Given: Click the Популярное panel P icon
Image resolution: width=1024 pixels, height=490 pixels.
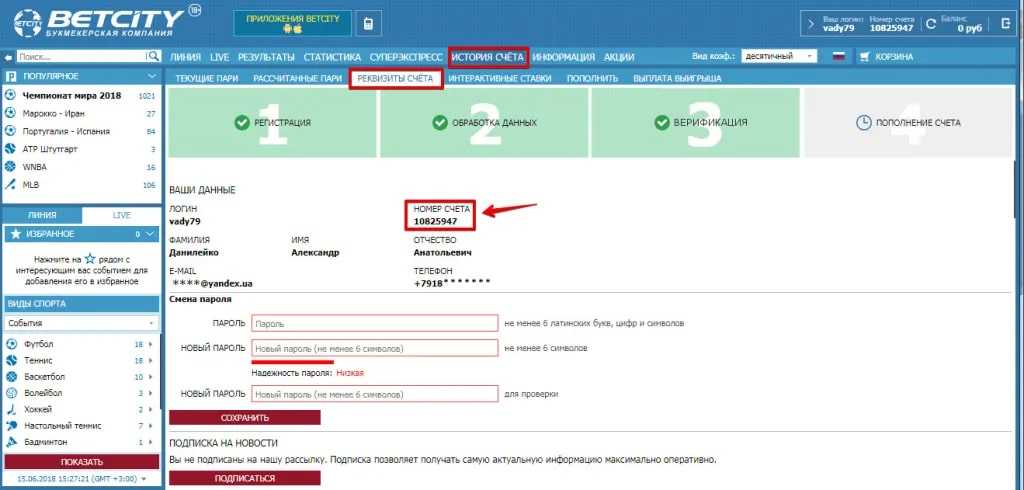Looking at the screenshot, I should [x=11, y=76].
